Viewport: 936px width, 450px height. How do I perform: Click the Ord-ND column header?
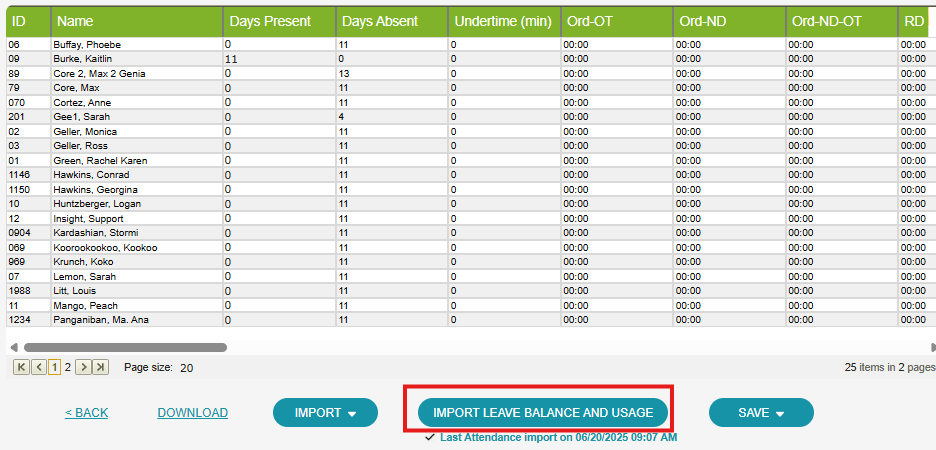click(729, 21)
